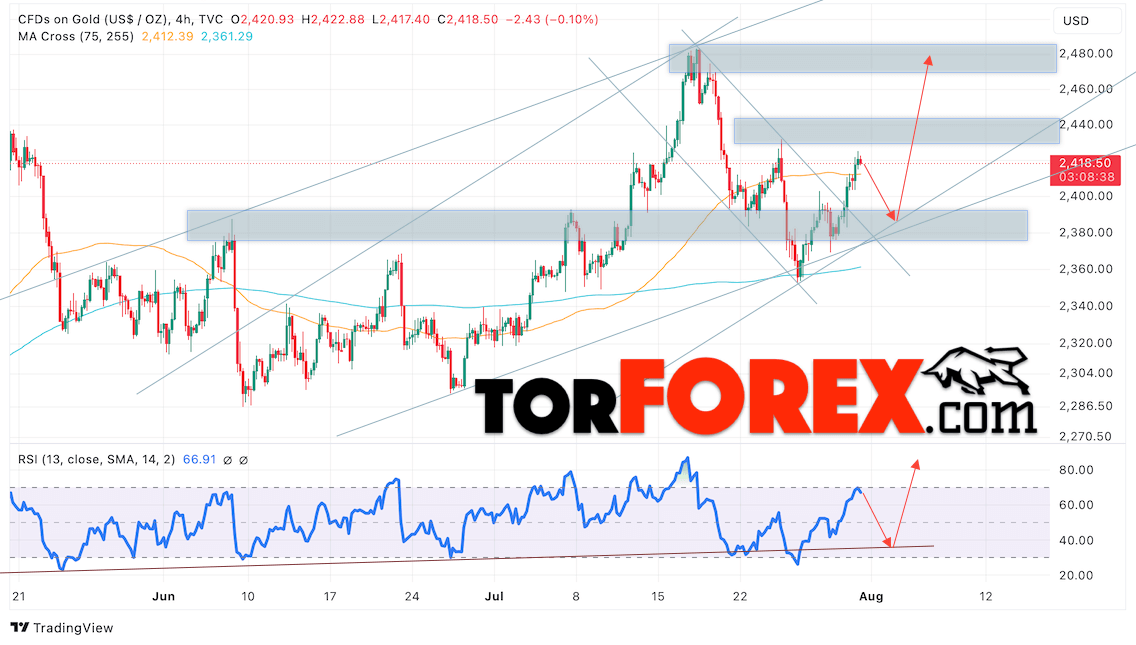Click the RSI value 66.91
The width and height of the screenshot is (1136, 645).
coord(199,459)
